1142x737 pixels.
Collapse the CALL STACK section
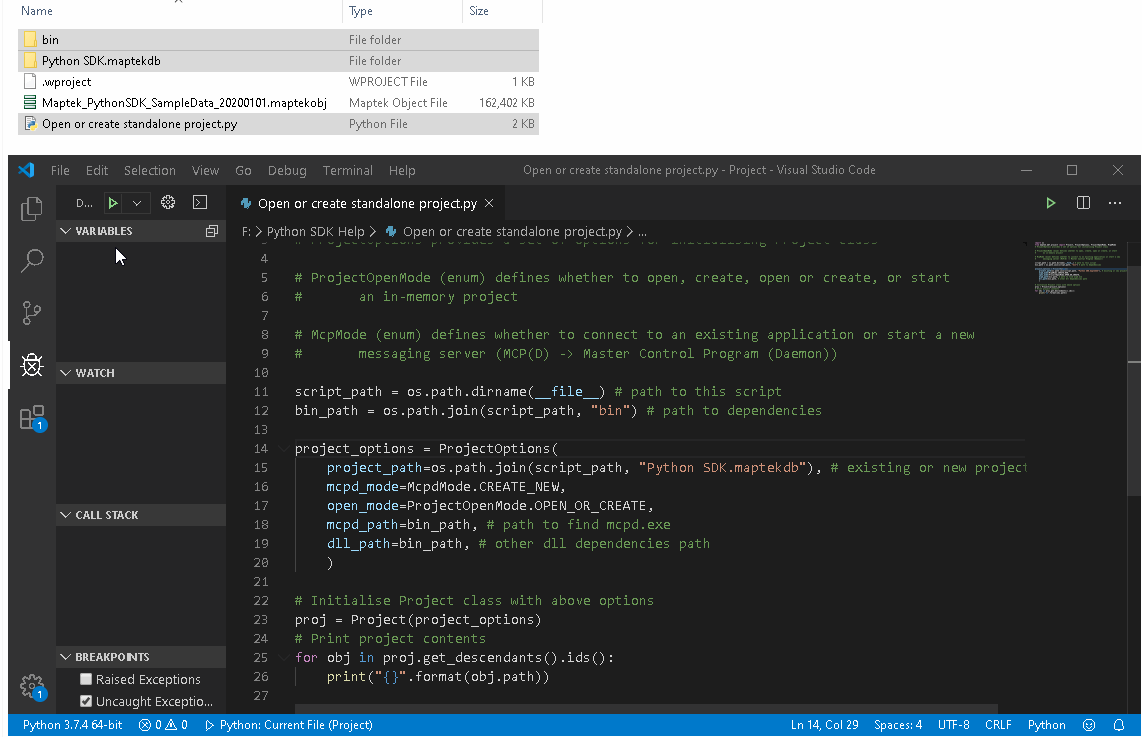click(66, 515)
